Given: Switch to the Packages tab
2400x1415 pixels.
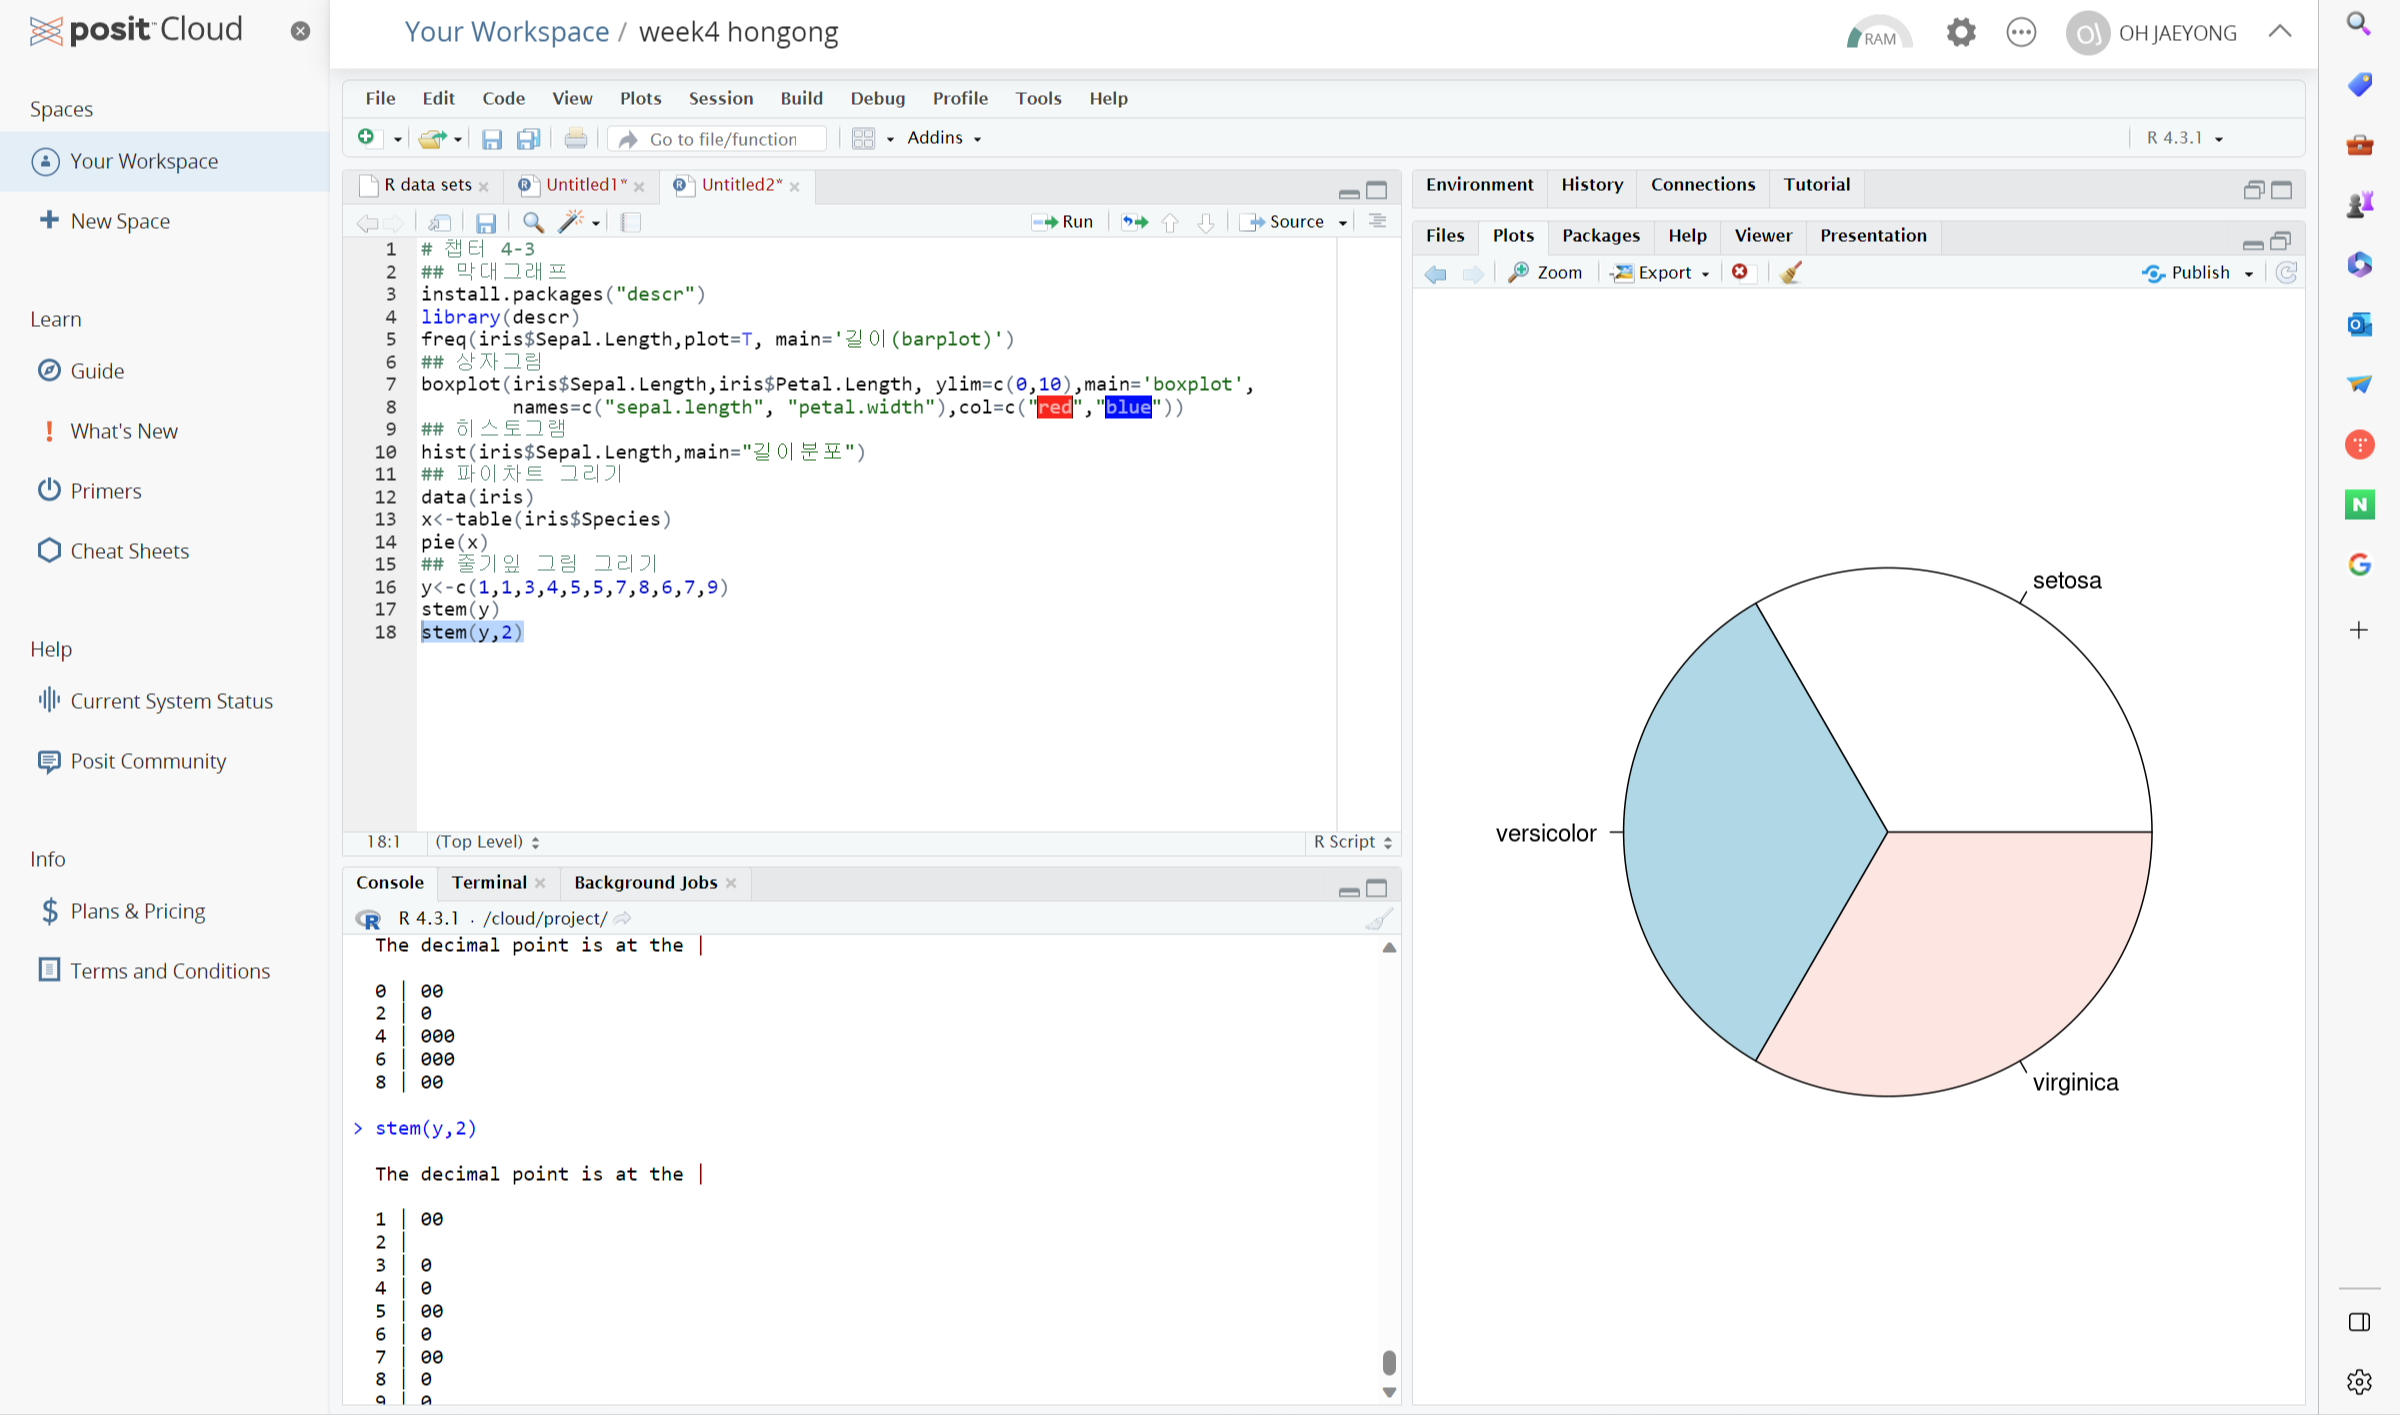Looking at the screenshot, I should click(x=1600, y=235).
